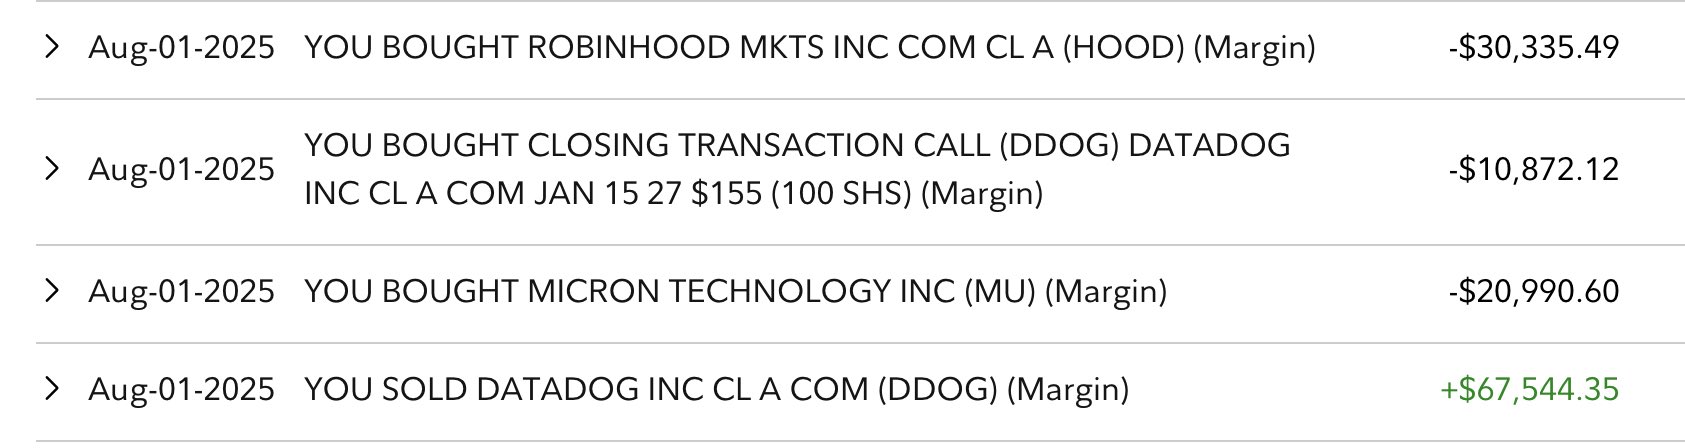The width and height of the screenshot is (1685, 448).
Task: Click the JAN 15 27 $155 option detail line
Action: point(620,192)
